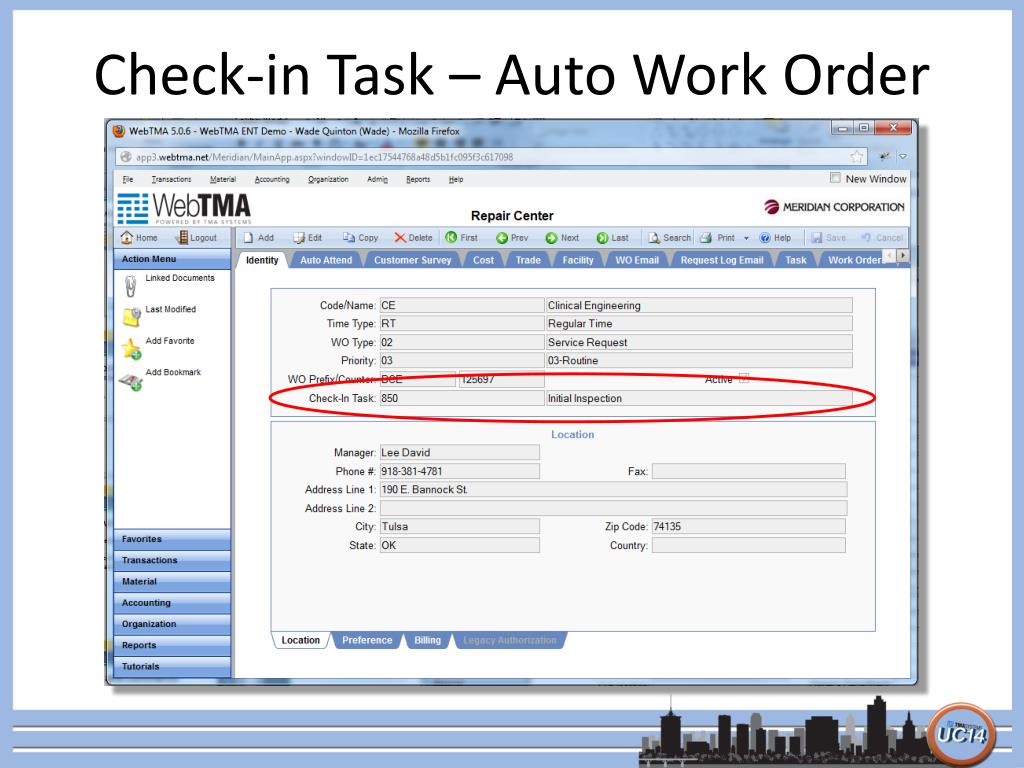Open Search from the toolbar
Viewport: 1024px width, 768px height.
tap(669, 238)
